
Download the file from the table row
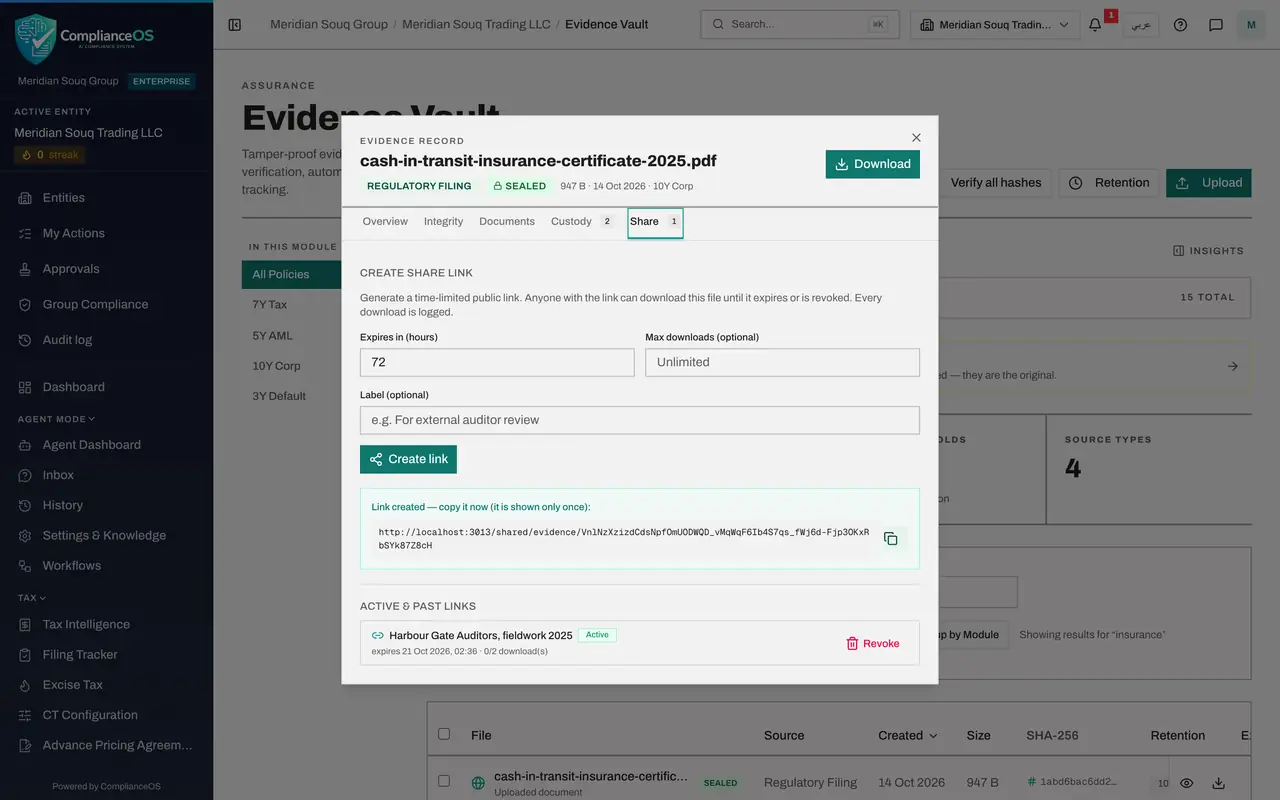1218,783
